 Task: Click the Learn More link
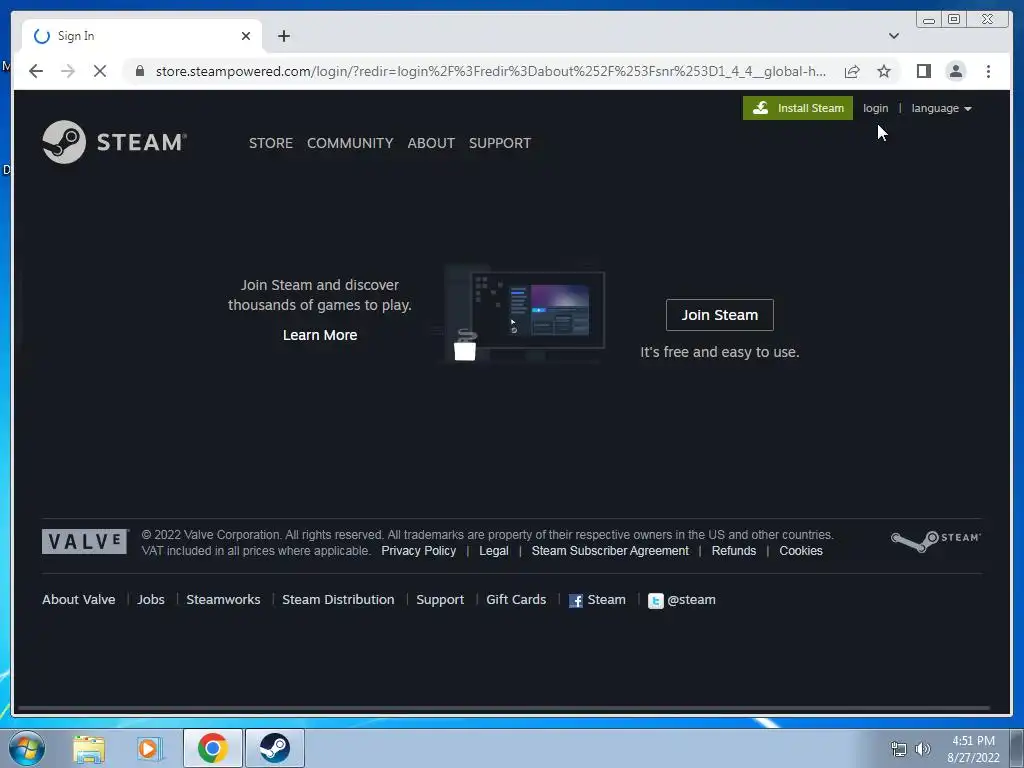(x=320, y=335)
